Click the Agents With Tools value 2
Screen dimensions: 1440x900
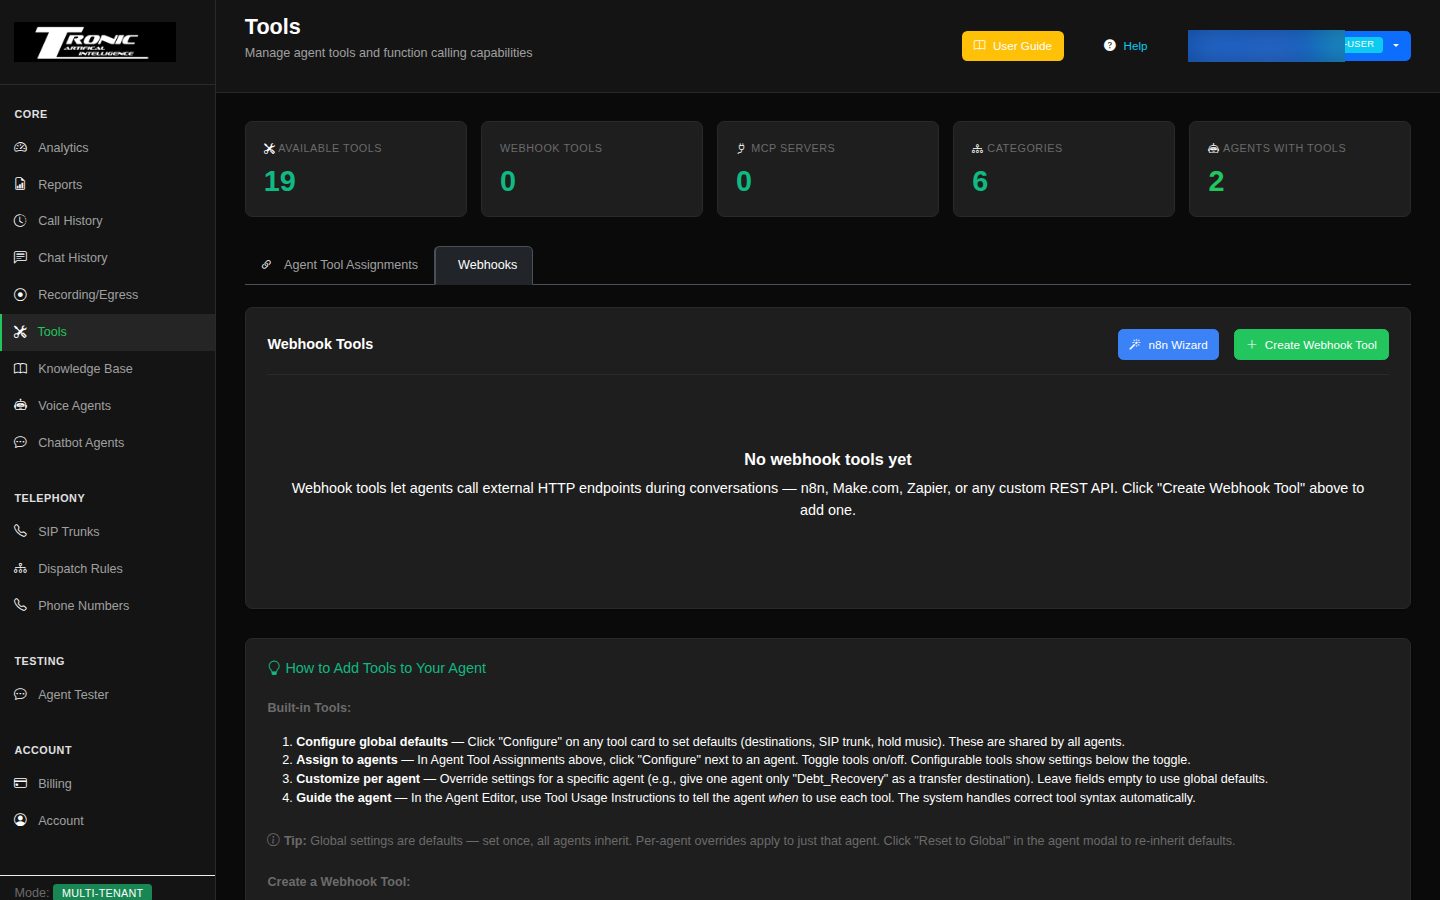tap(1216, 181)
